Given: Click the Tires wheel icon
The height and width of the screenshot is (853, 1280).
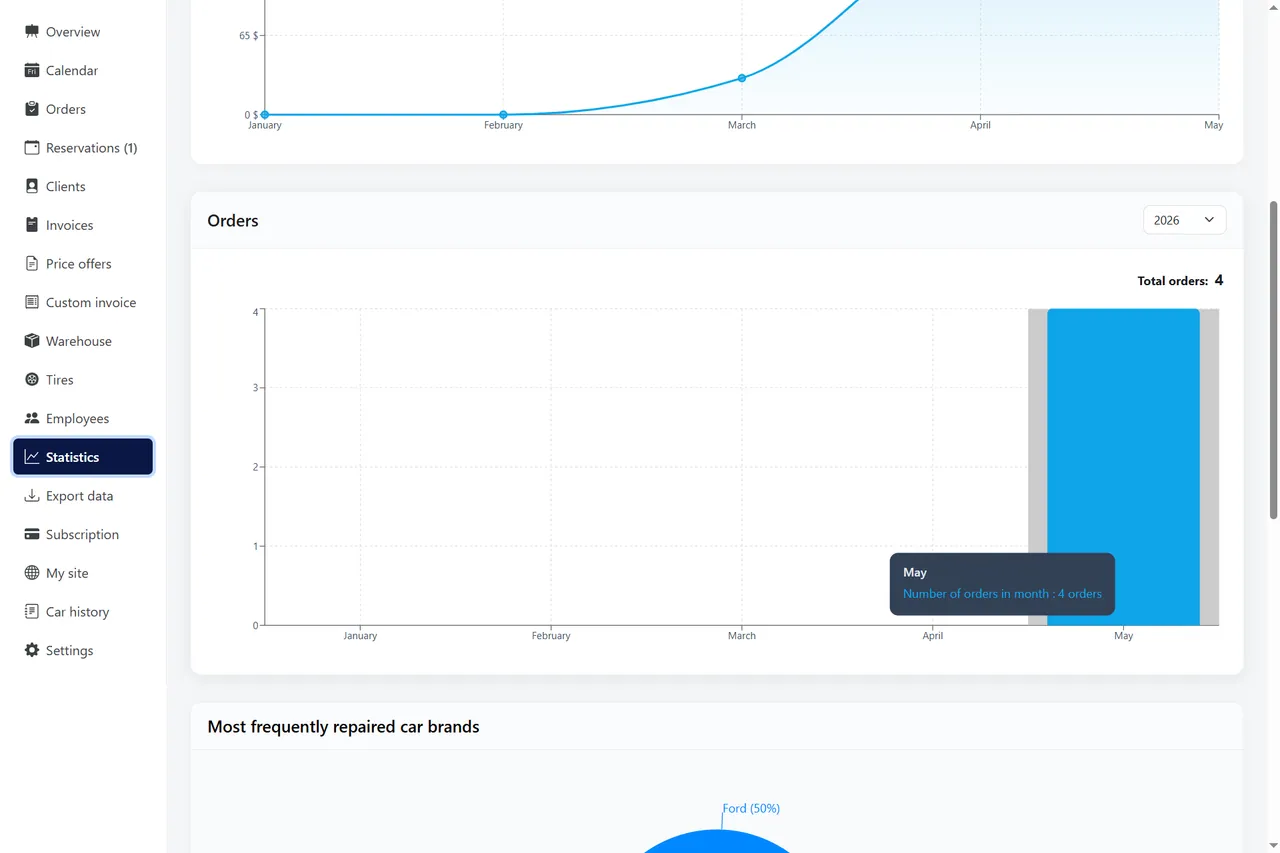Looking at the screenshot, I should pyautogui.click(x=32, y=380).
